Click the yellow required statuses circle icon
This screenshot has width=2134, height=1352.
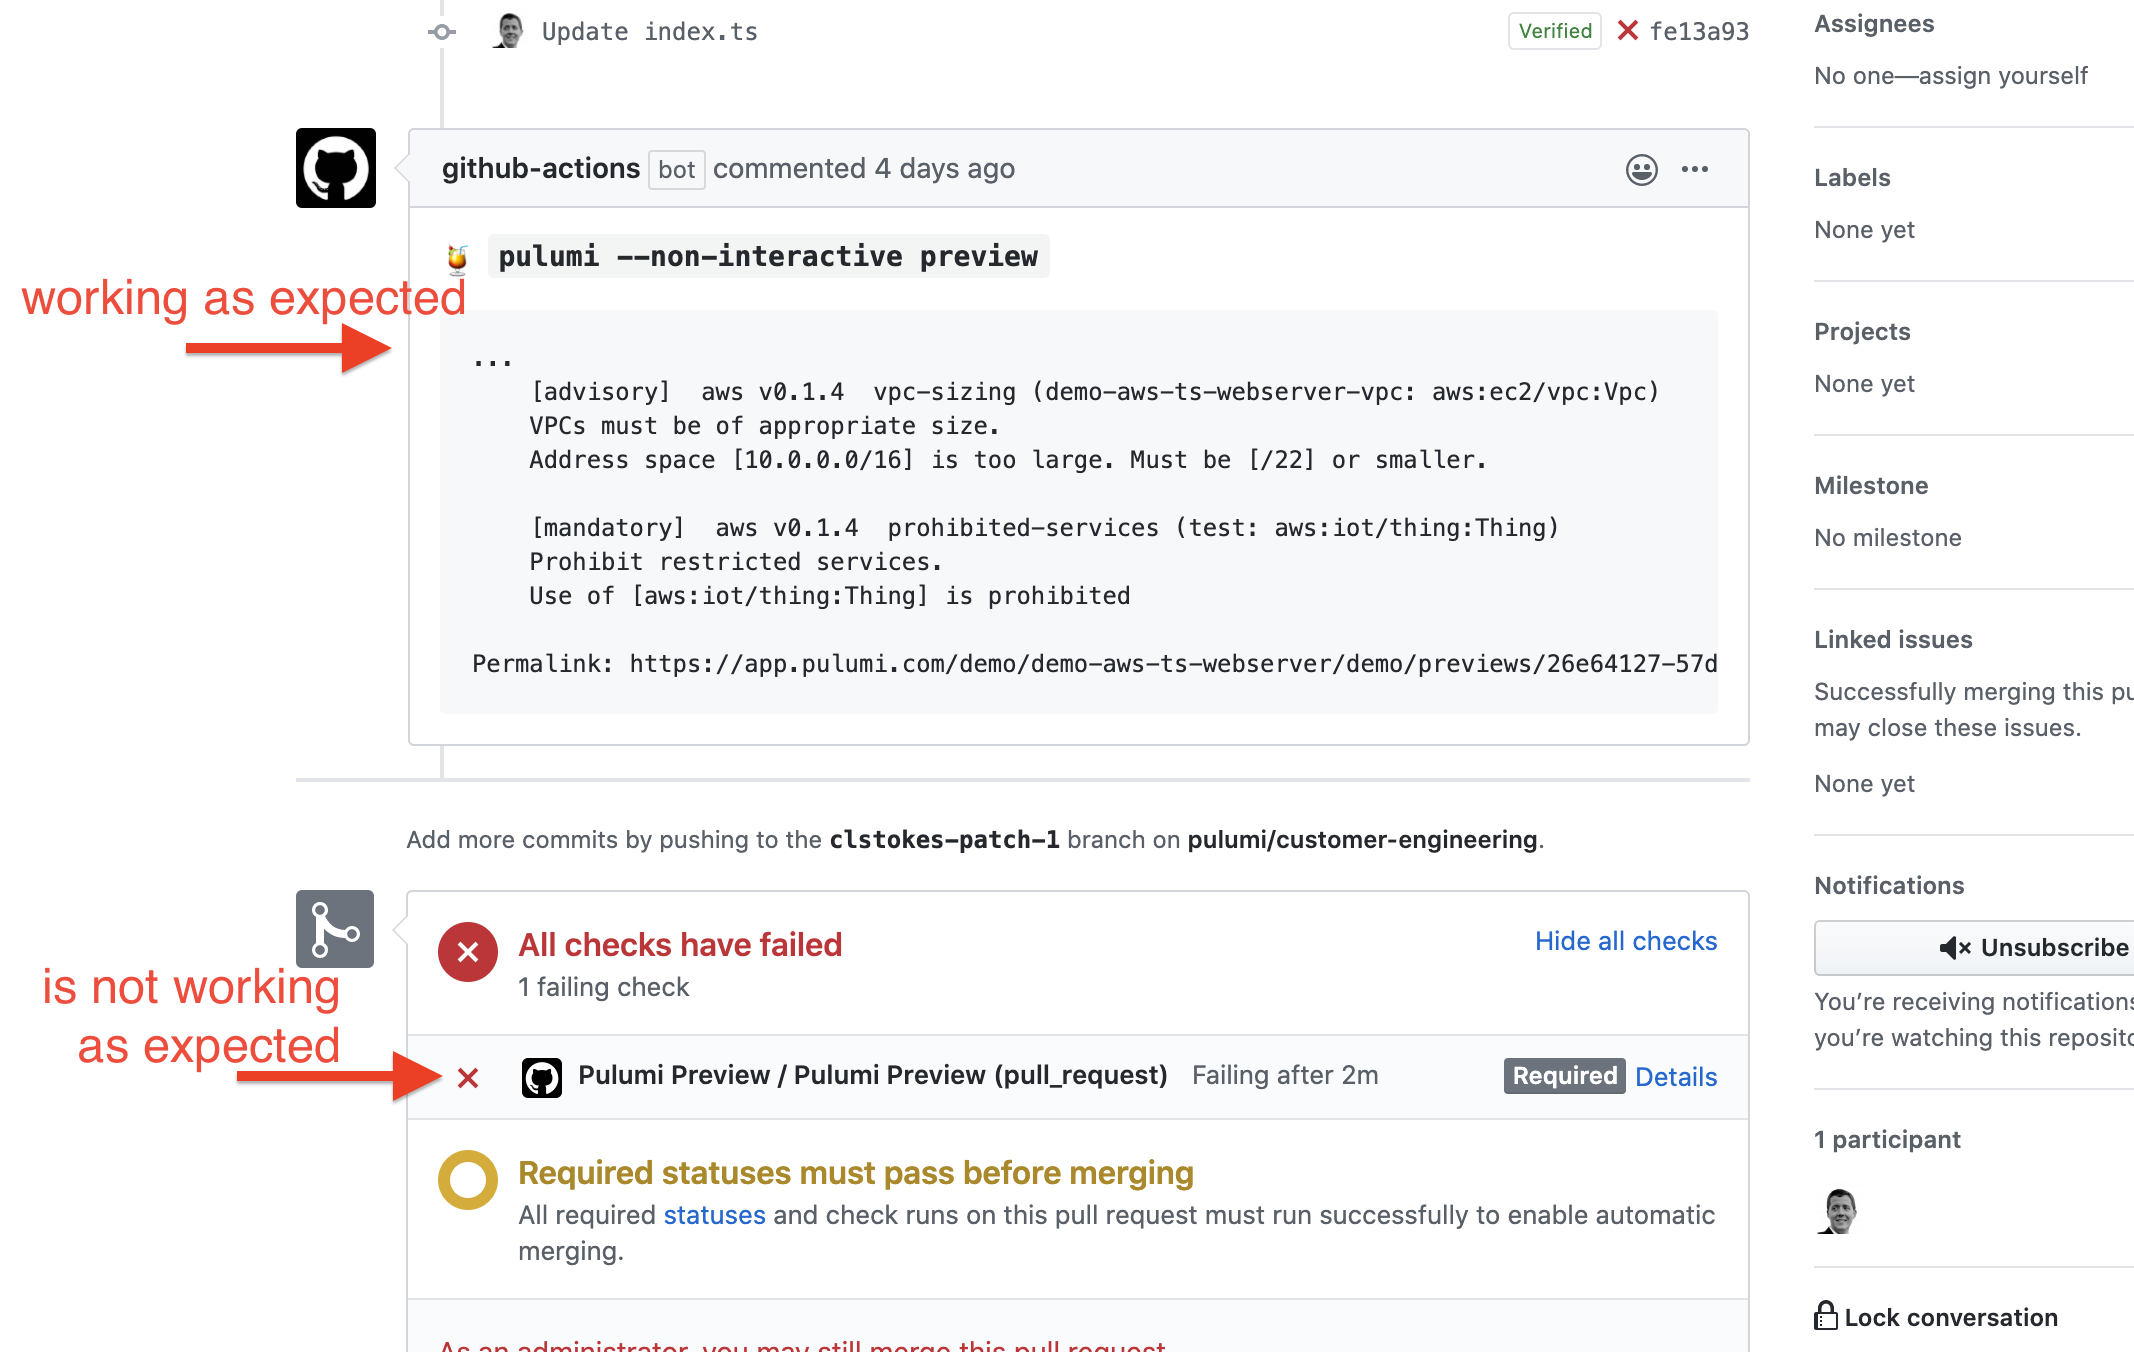click(x=468, y=1180)
